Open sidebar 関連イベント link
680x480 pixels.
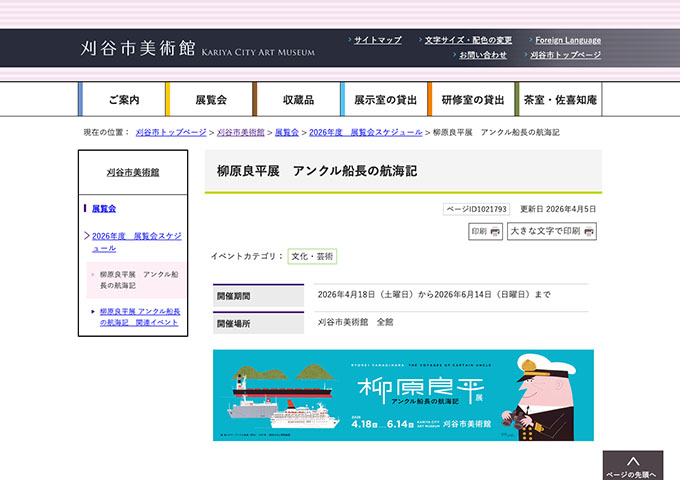(140, 317)
